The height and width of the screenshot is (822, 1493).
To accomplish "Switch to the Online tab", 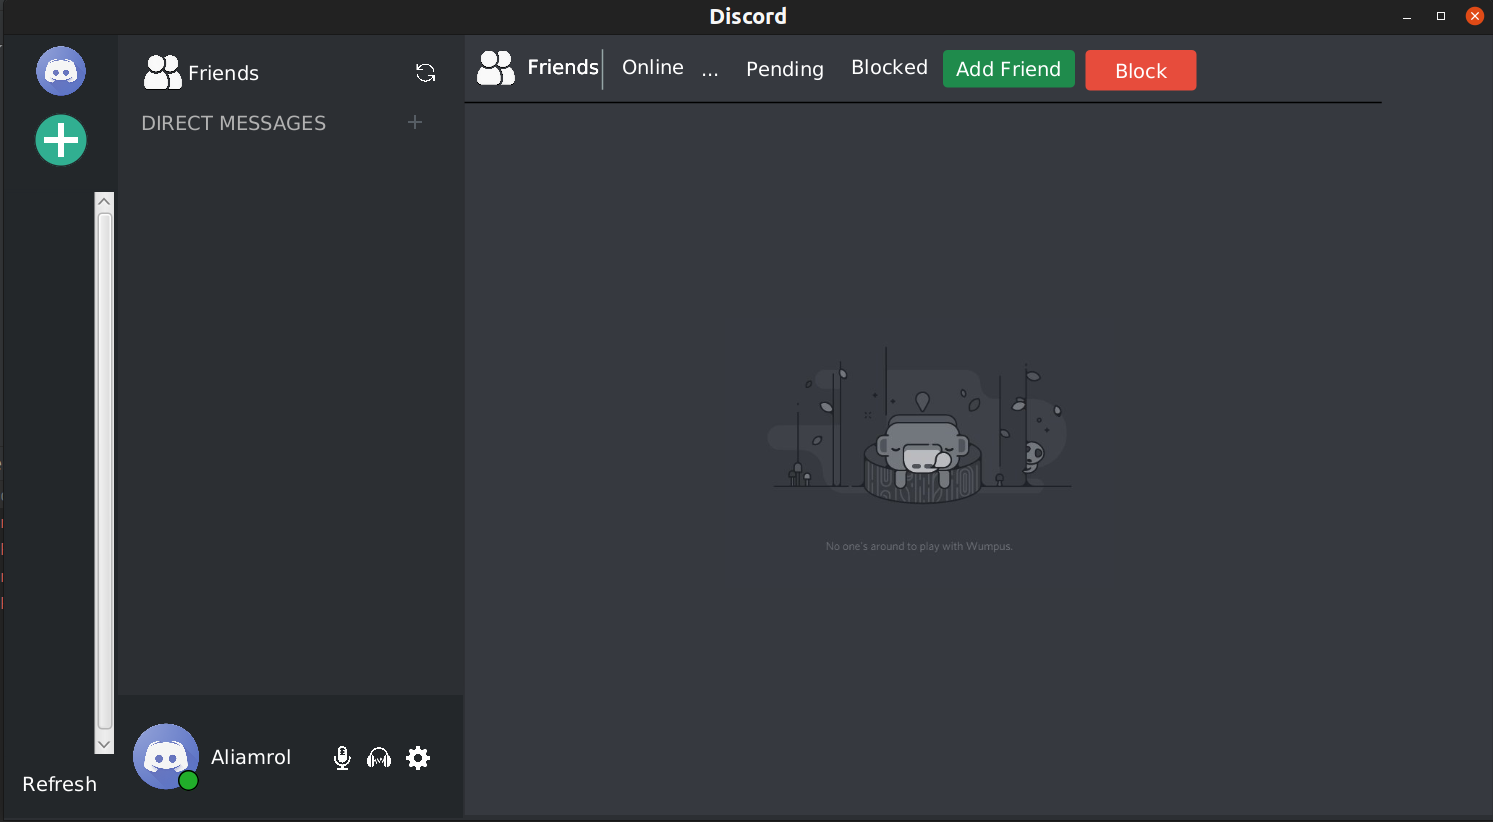I will tap(653, 67).
